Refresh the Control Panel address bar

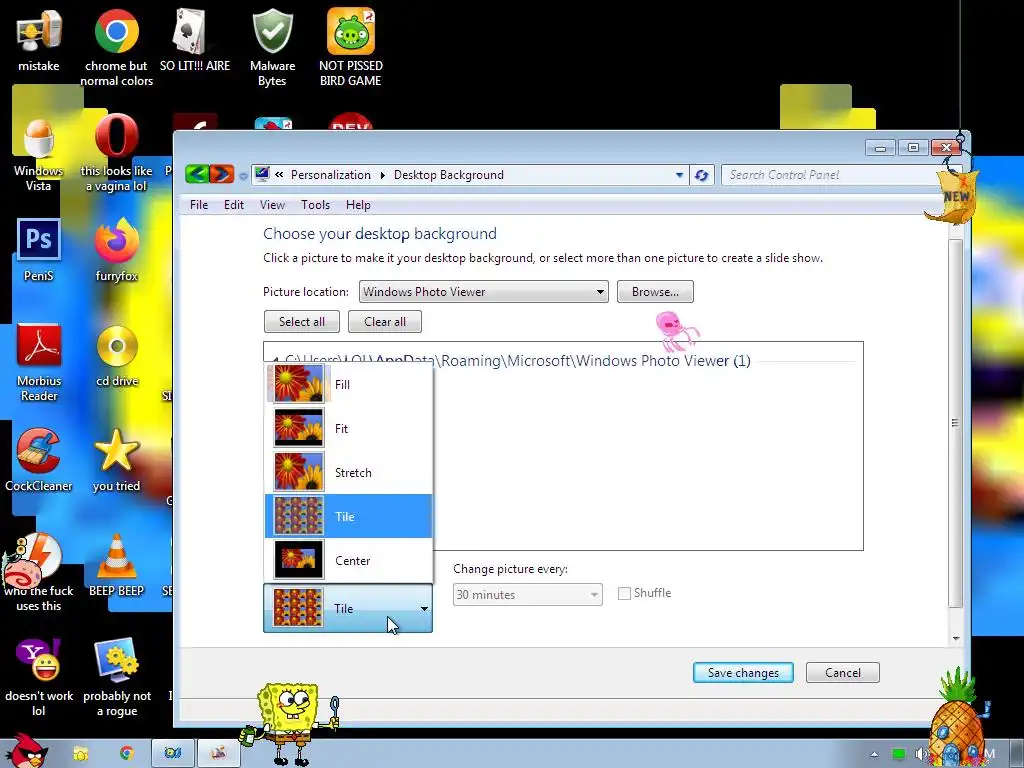[702, 175]
